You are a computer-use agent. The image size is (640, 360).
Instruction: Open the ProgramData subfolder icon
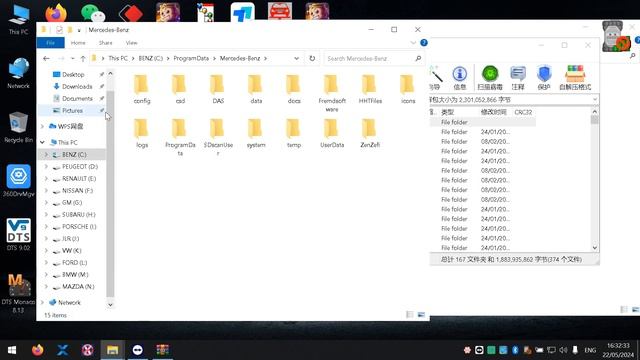click(180, 137)
